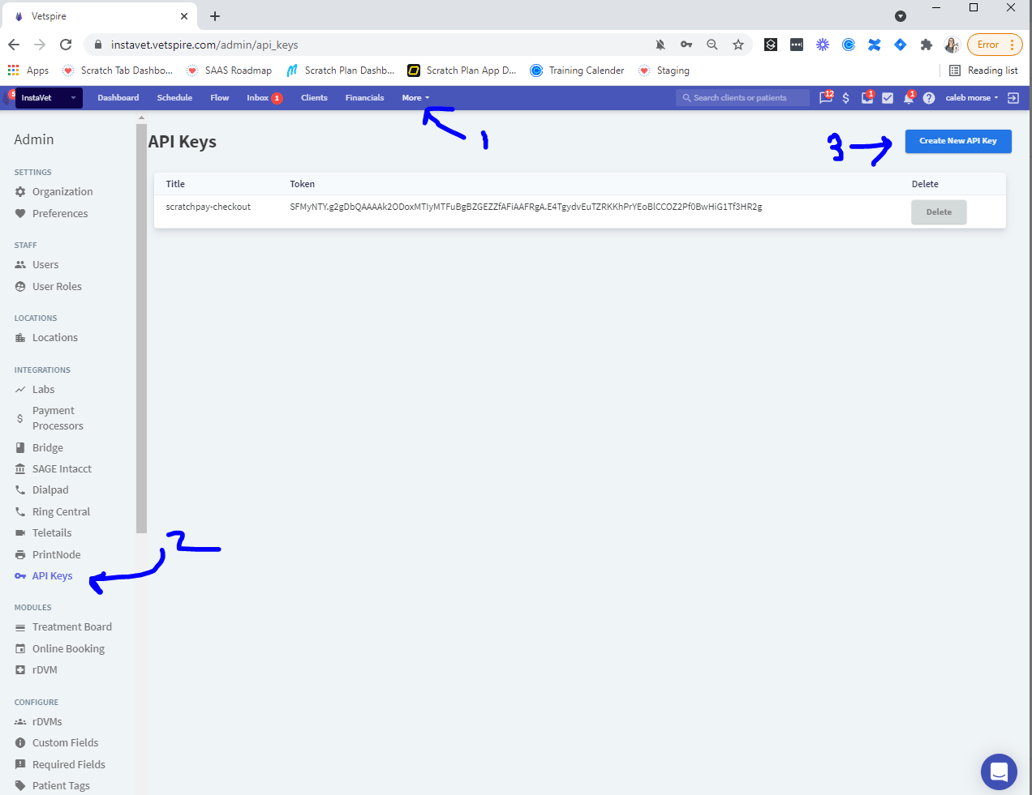Open the messages icon showing 12 notifications
The image size is (1032, 795).
pyautogui.click(x=823, y=97)
